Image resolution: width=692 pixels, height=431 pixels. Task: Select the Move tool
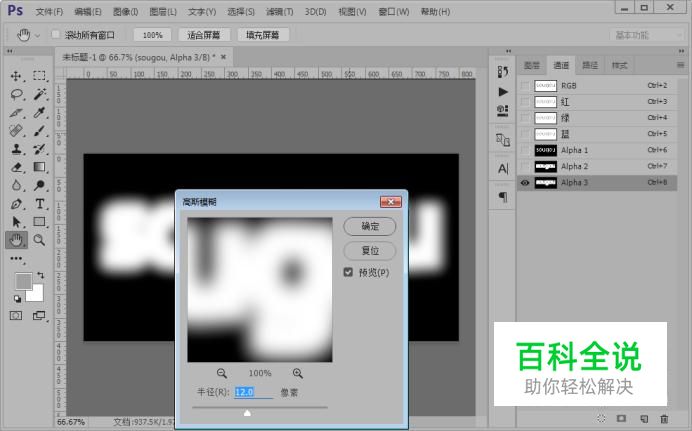pyautogui.click(x=16, y=76)
